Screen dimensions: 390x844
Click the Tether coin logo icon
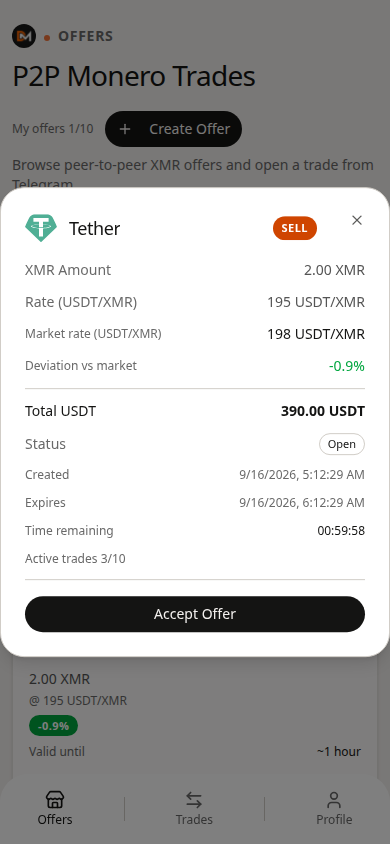tap(41, 228)
